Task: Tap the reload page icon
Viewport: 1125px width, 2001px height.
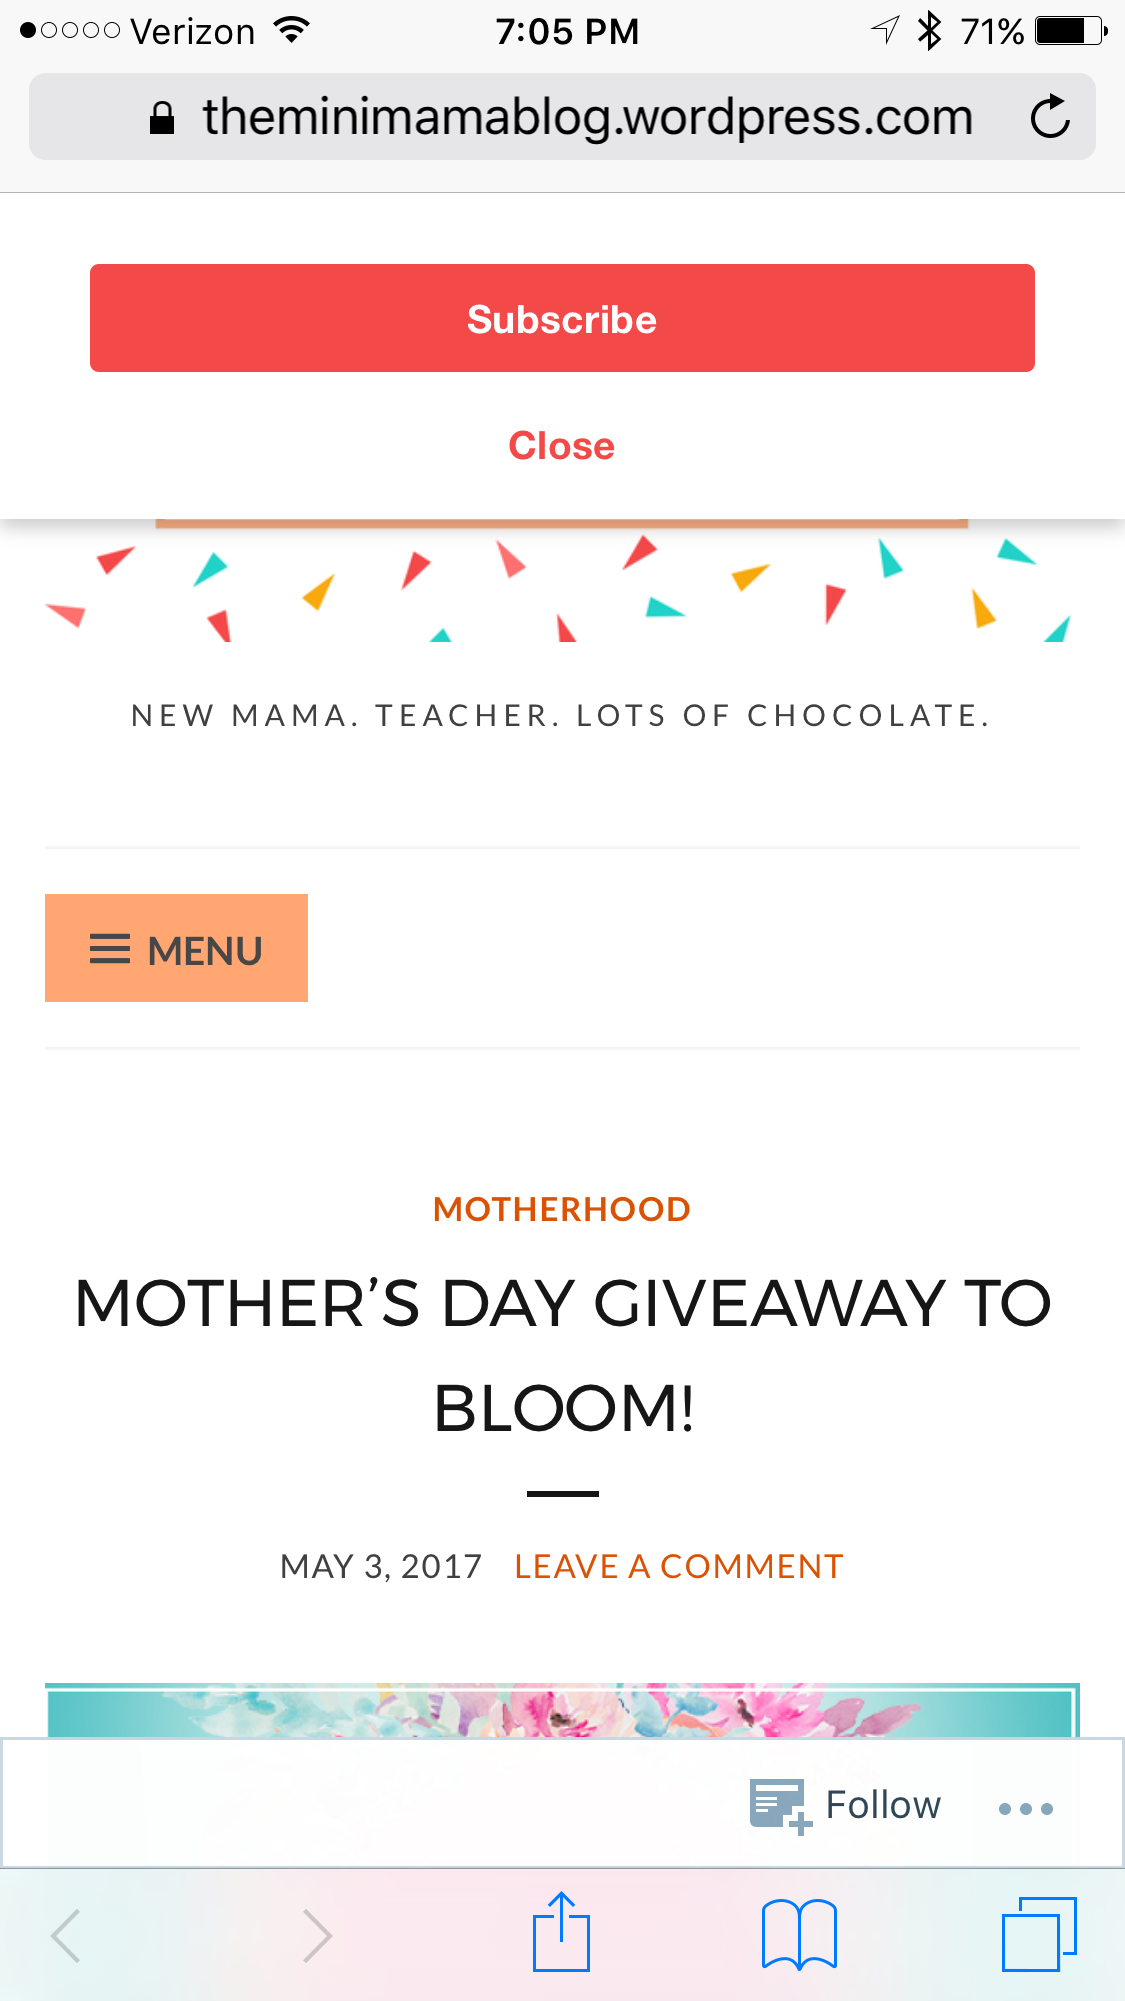Action: click(x=1050, y=117)
